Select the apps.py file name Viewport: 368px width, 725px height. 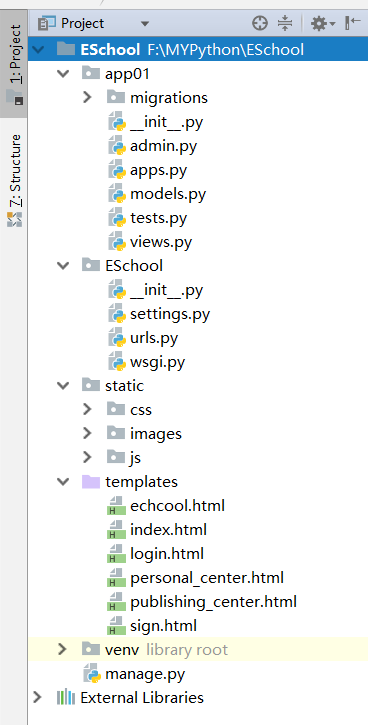pos(159,170)
